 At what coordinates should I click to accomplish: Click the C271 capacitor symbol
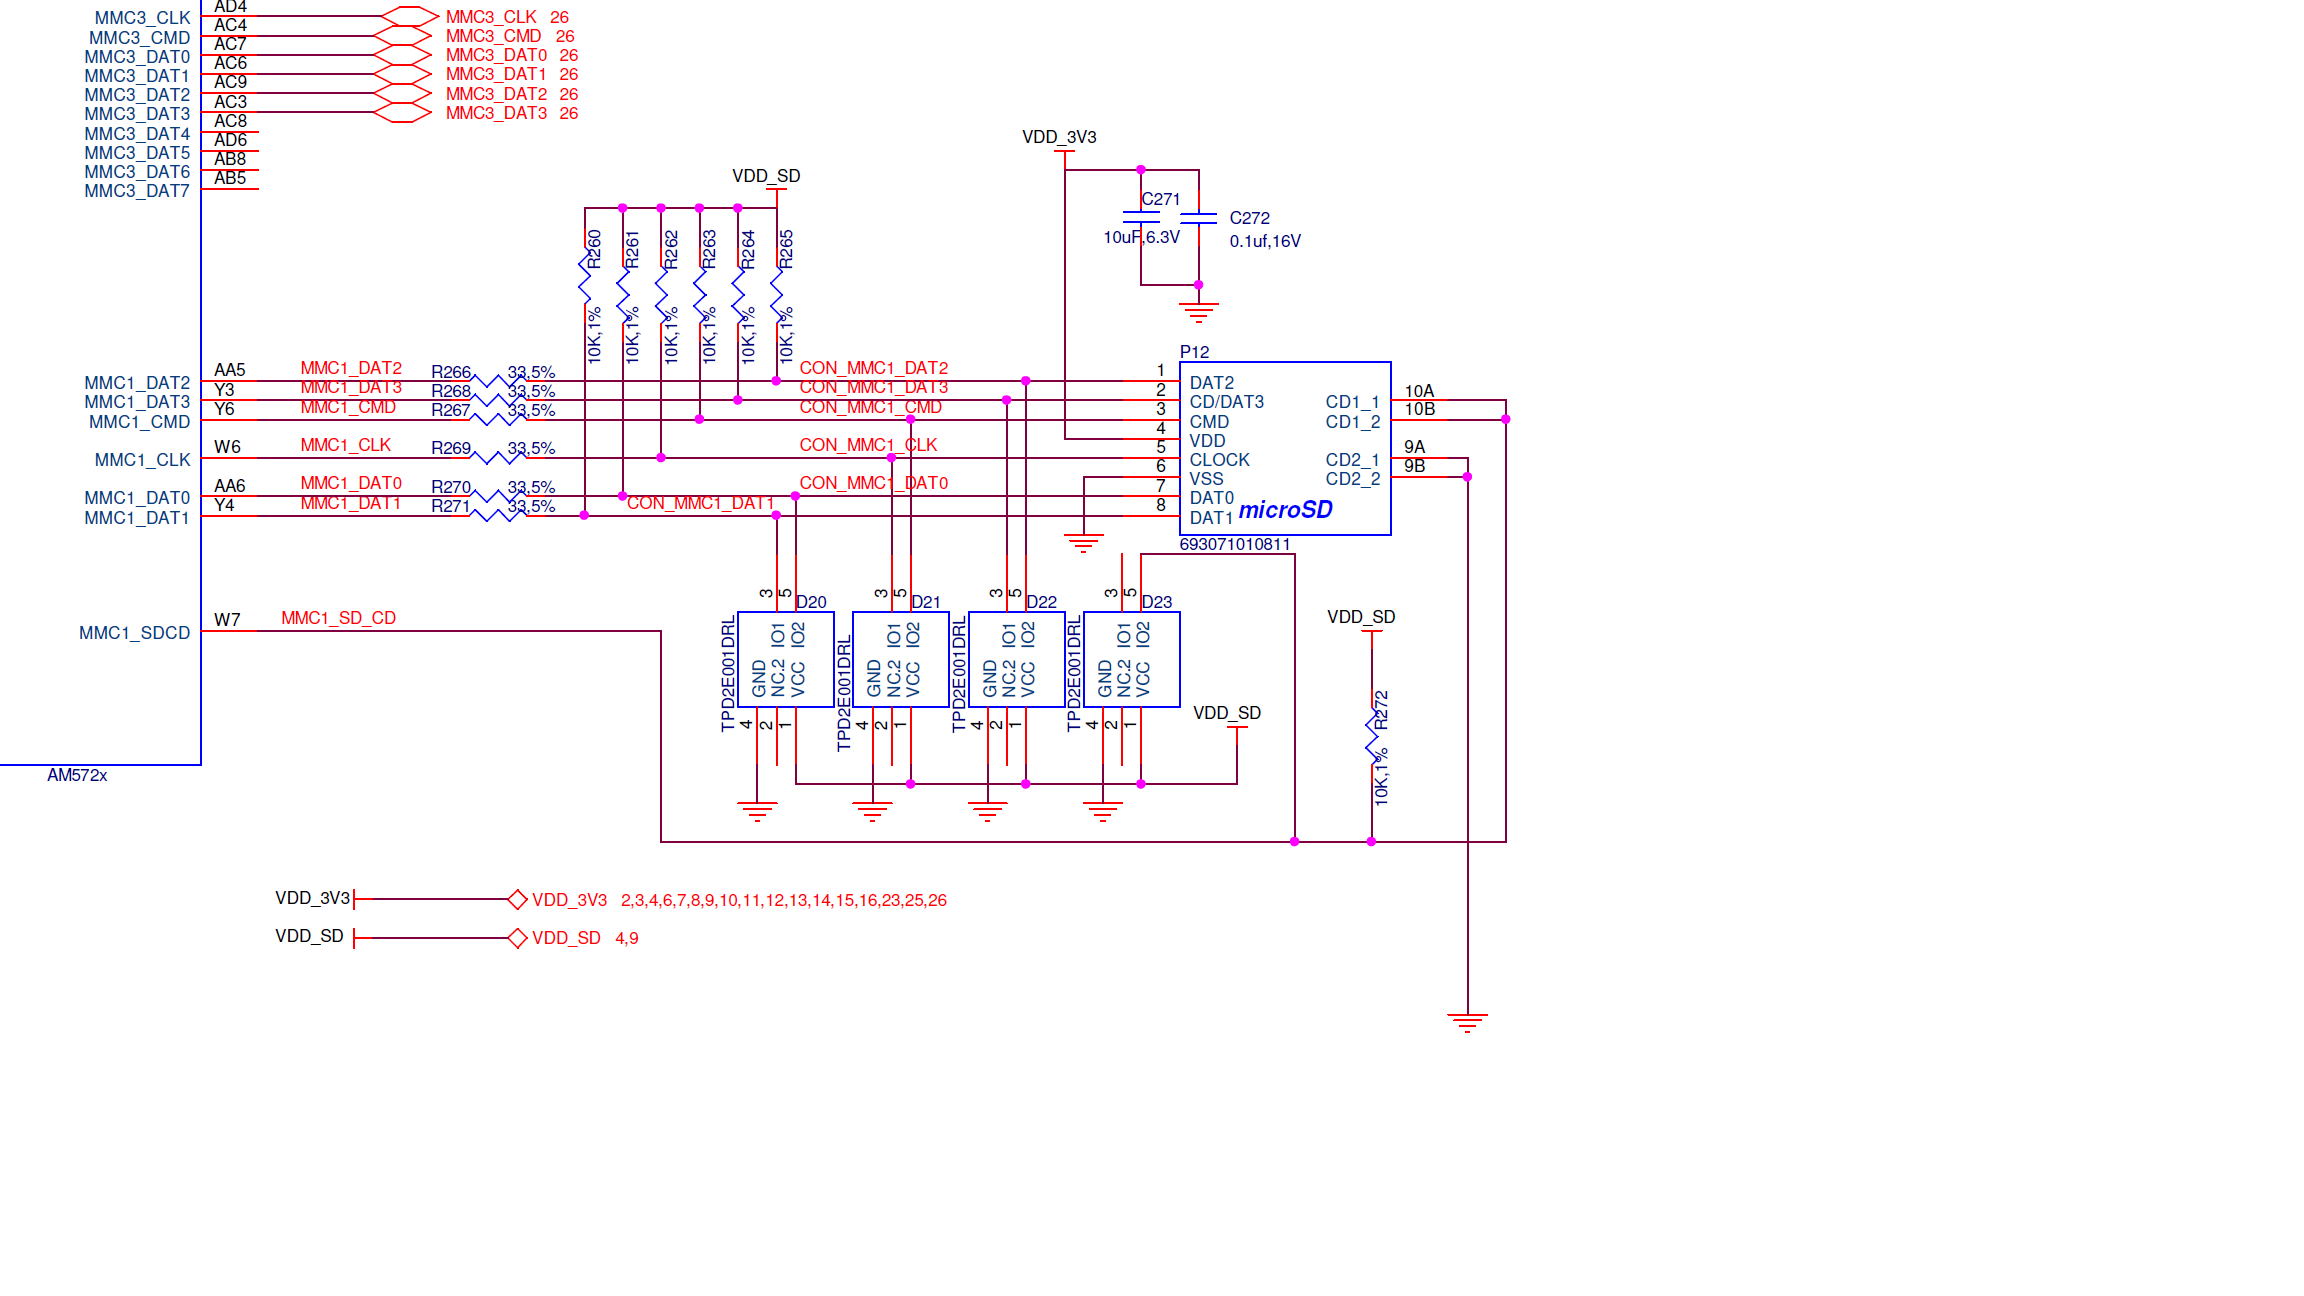pyautogui.click(x=1141, y=217)
